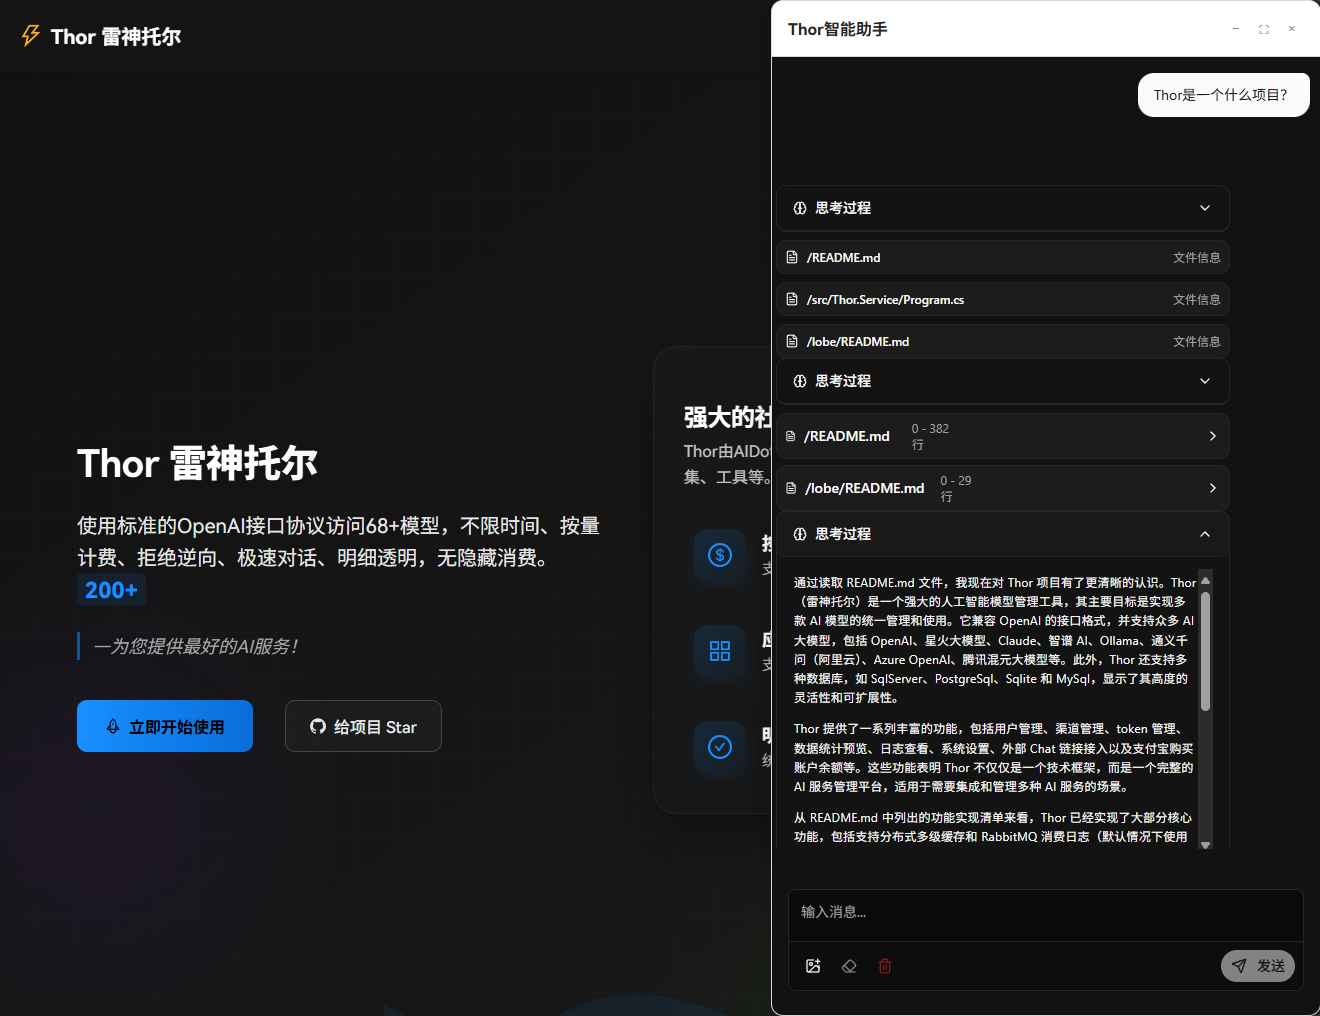The width and height of the screenshot is (1320, 1016).
Task: Send the message with 发送 button
Action: pos(1258,966)
